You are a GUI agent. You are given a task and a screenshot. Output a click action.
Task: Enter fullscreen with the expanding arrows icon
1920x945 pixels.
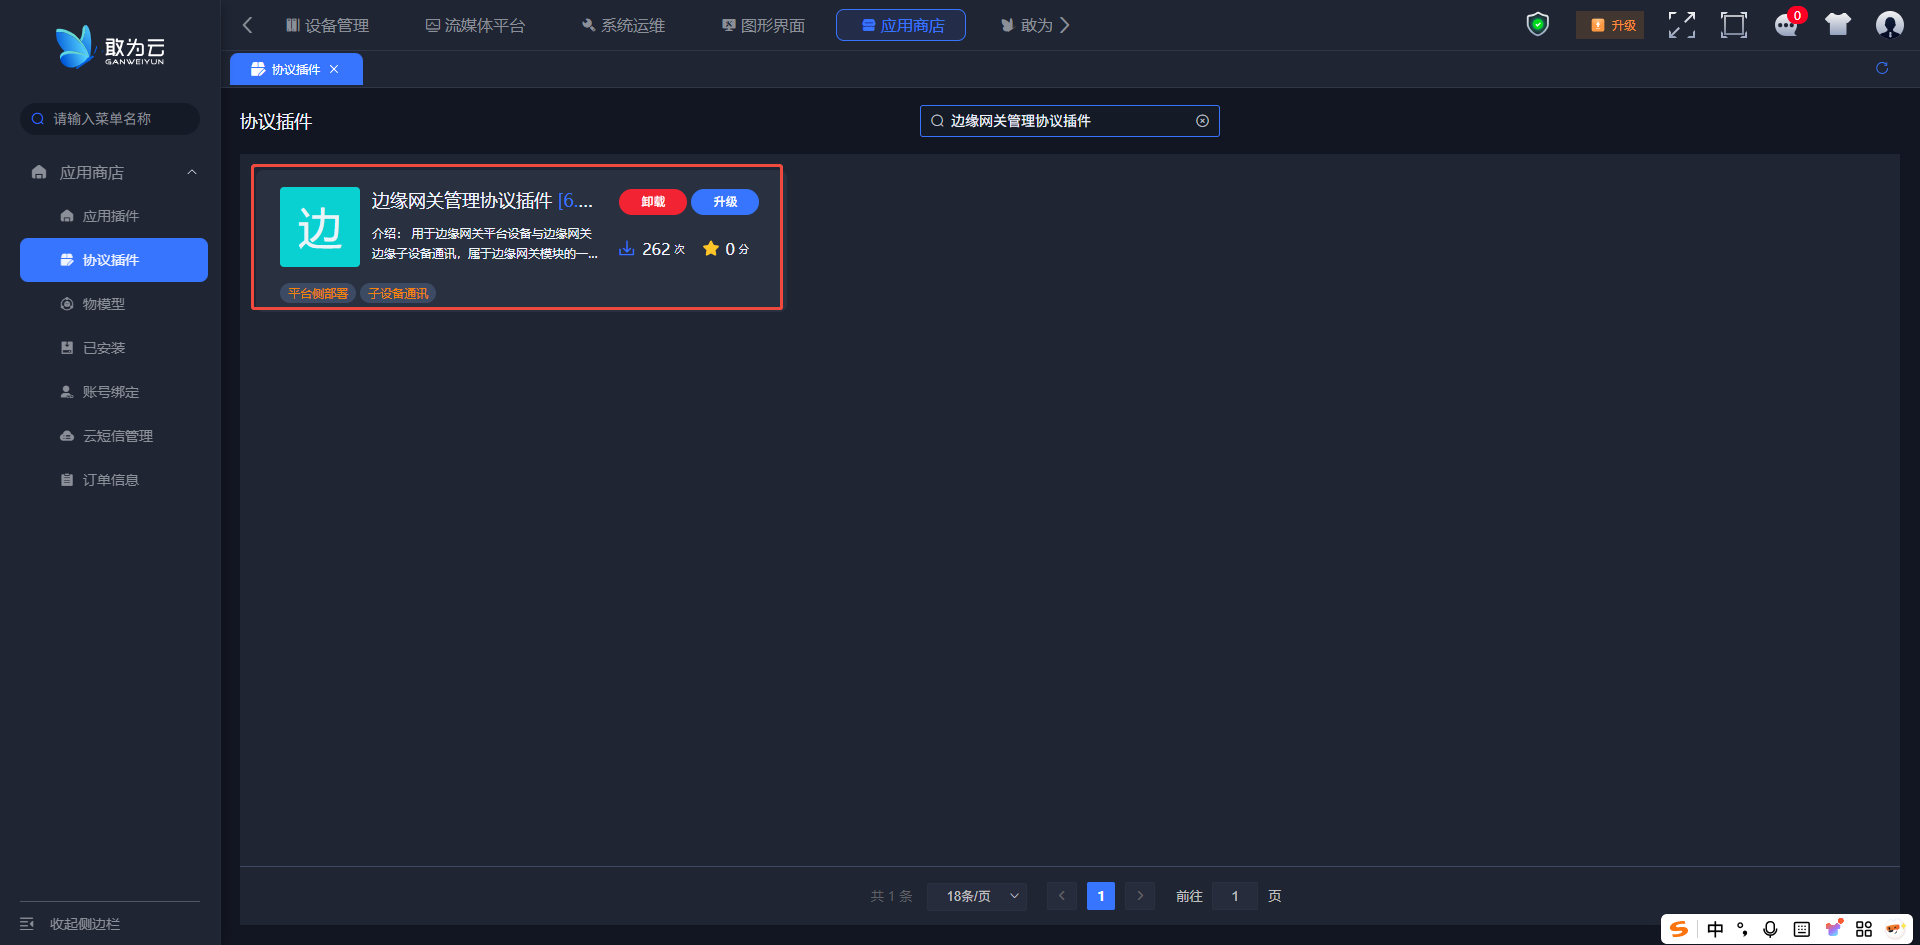point(1682,25)
